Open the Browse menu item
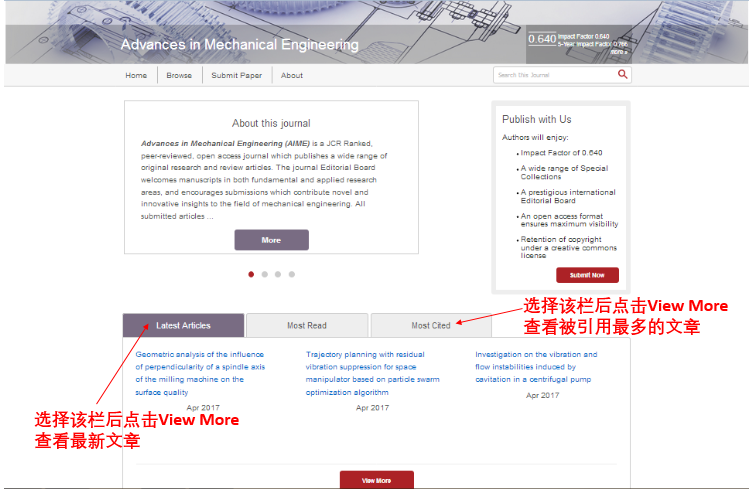The image size is (752, 489). (179, 76)
